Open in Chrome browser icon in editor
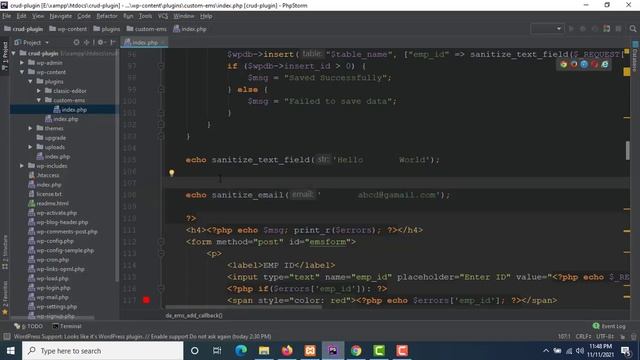Viewport: 640px width, 360px height. (564, 64)
